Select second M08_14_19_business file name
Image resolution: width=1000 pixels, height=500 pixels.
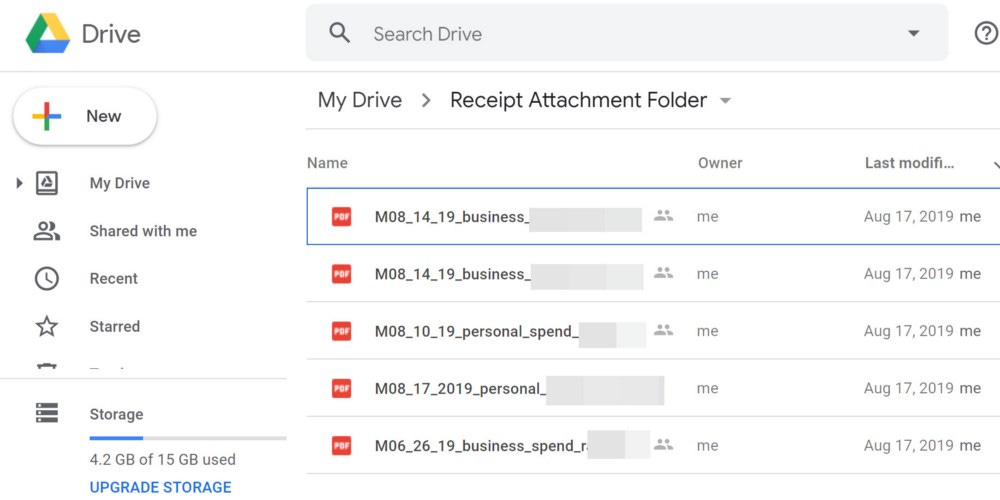click(x=451, y=274)
